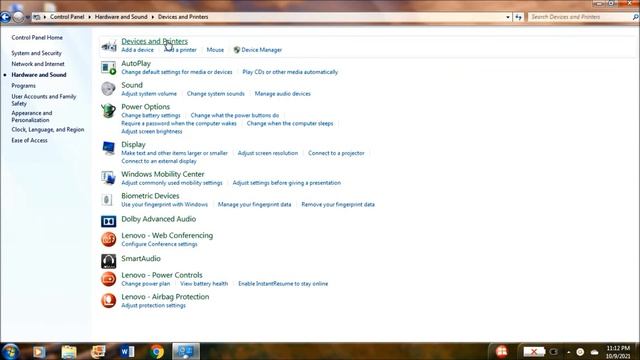Image resolution: width=640 pixels, height=360 pixels.
Task: Click the Lenovo Power Controls icon
Action: 109,279
